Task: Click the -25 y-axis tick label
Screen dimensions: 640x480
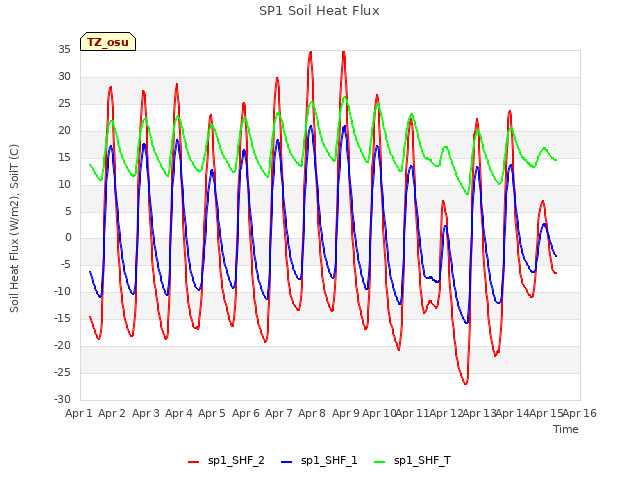Action: [x=63, y=372]
